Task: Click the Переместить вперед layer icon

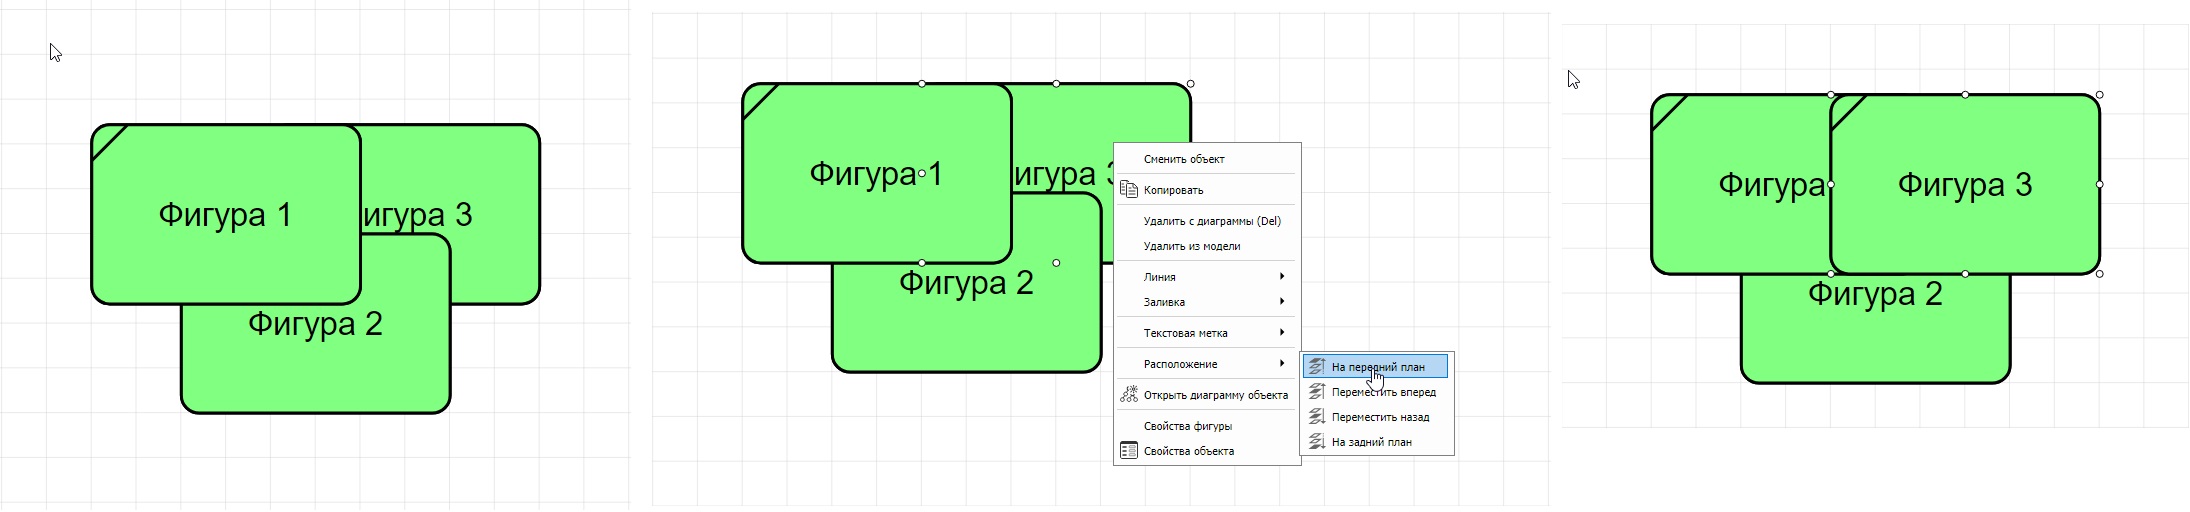Action: pyautogui.click(x=1317, y=392)
